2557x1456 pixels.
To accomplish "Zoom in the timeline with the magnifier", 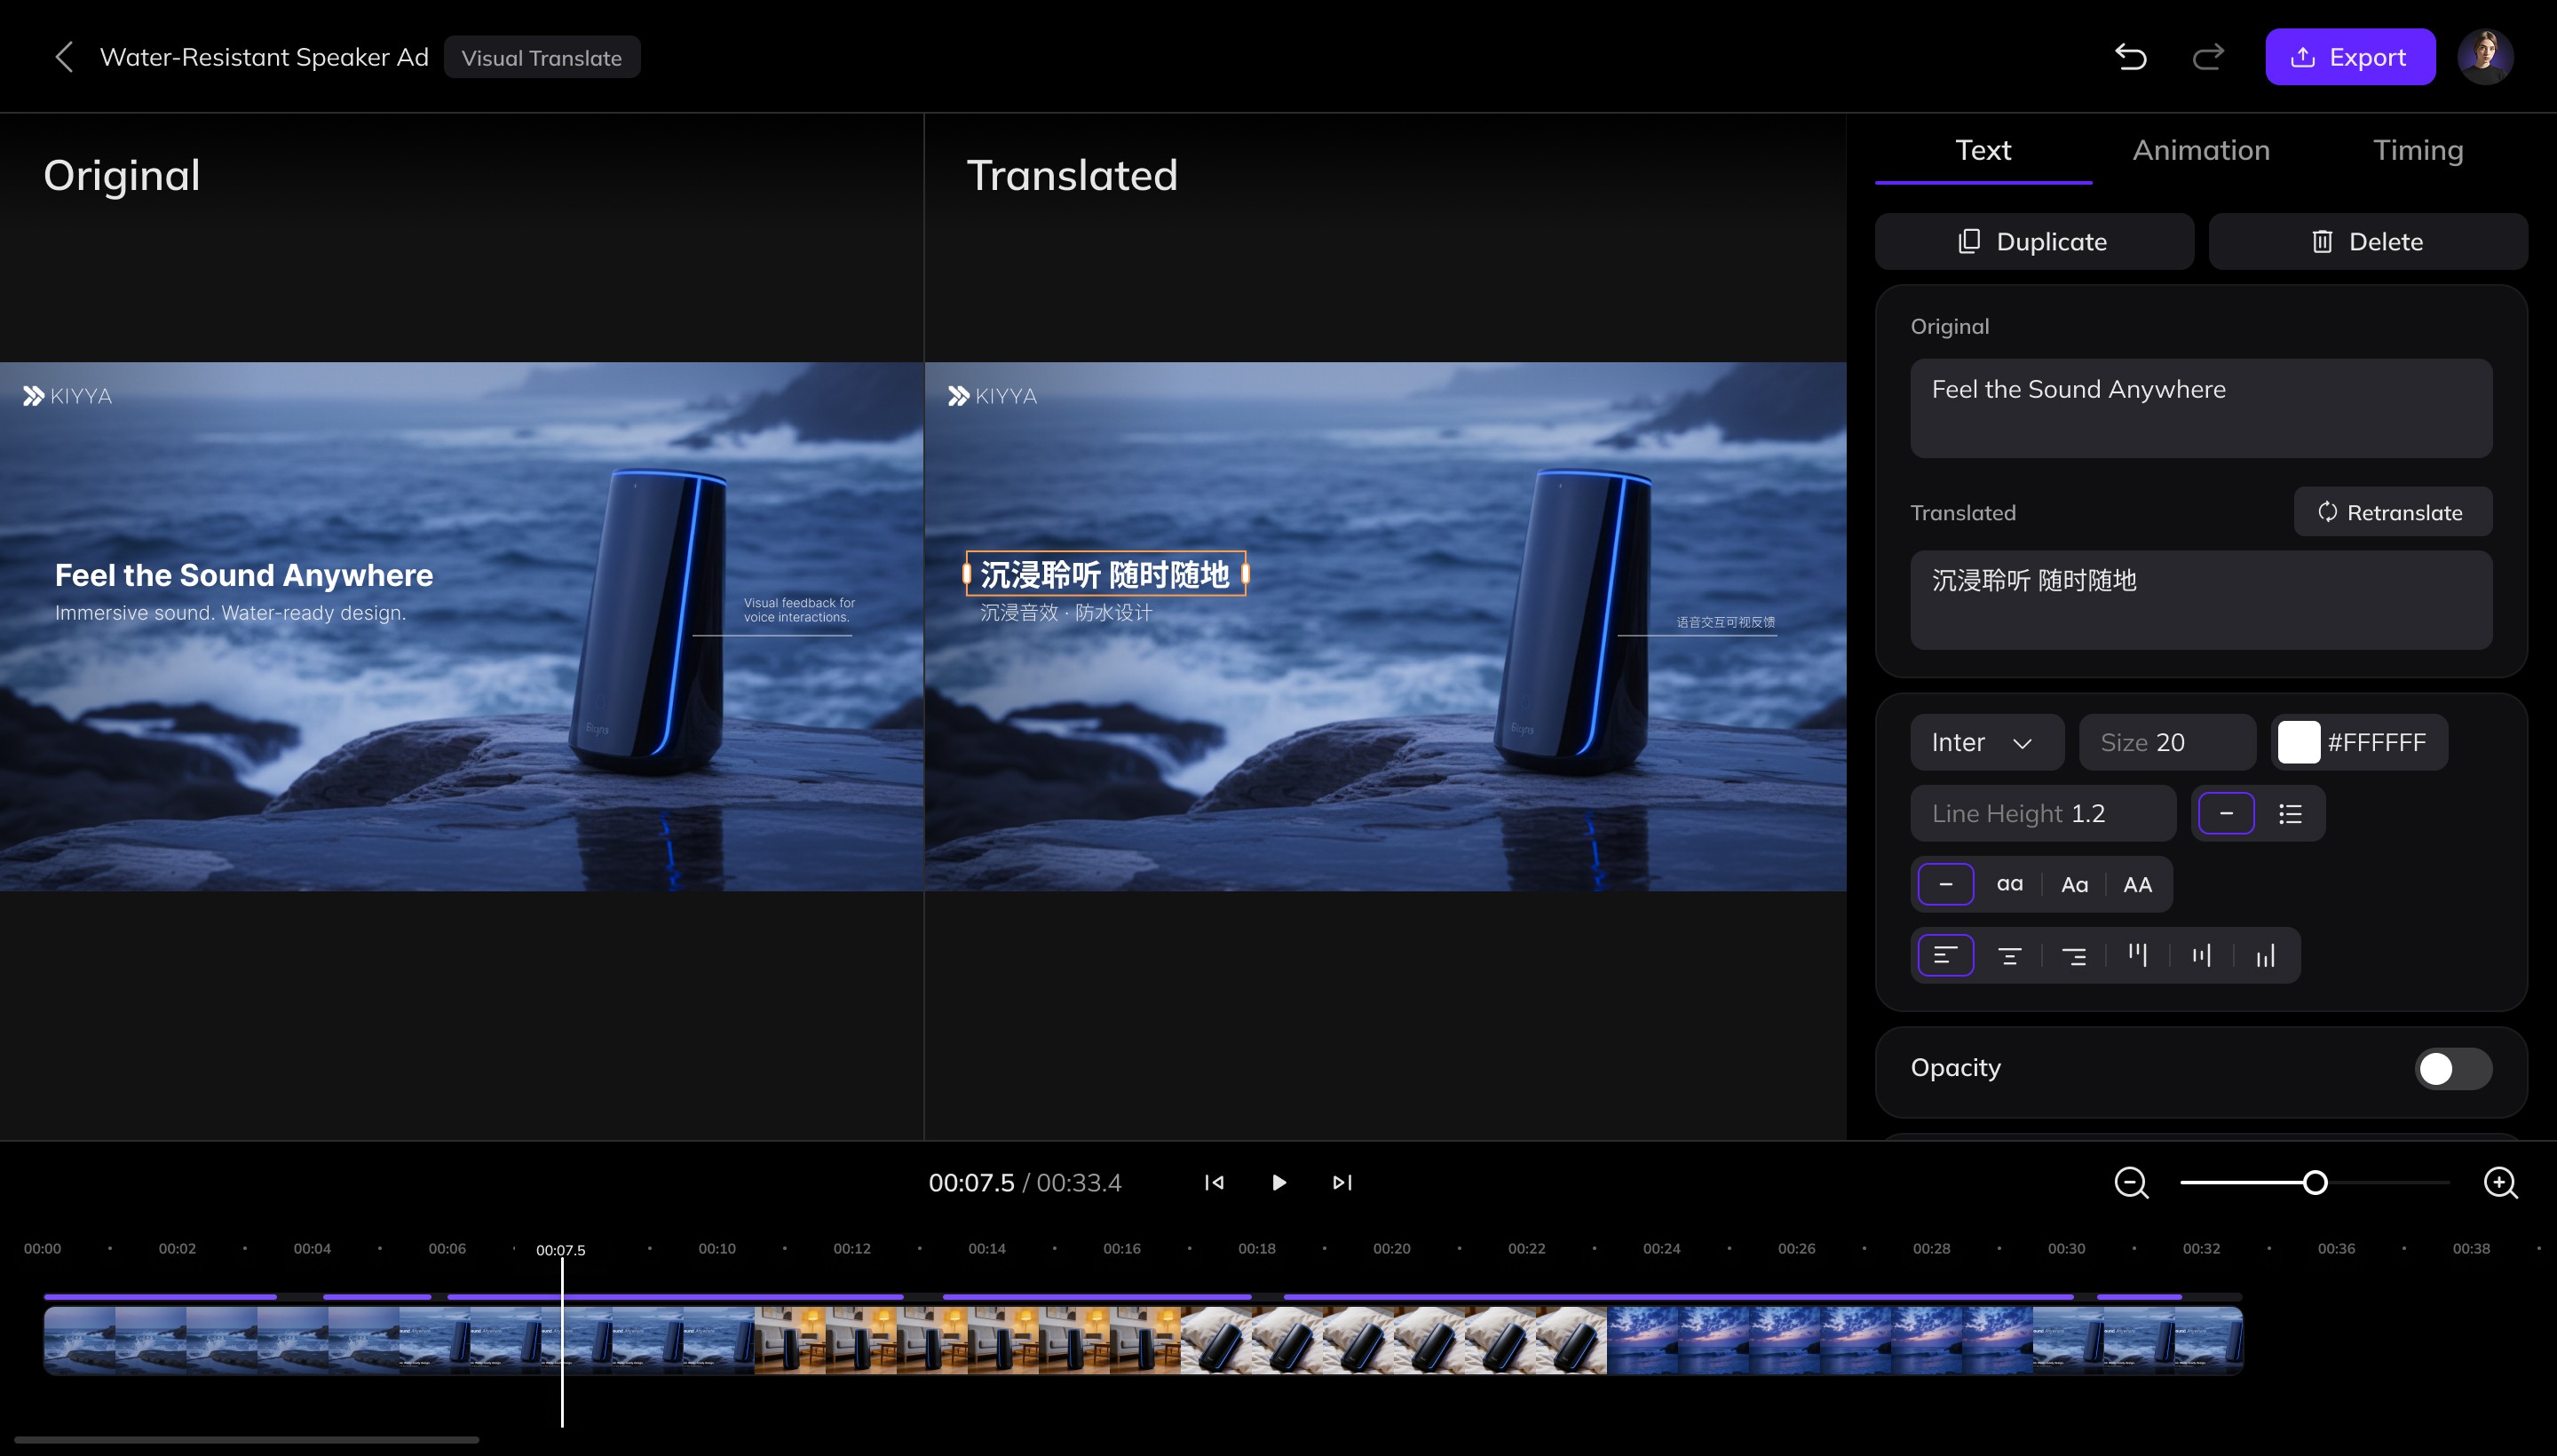I will 2500,1183.
